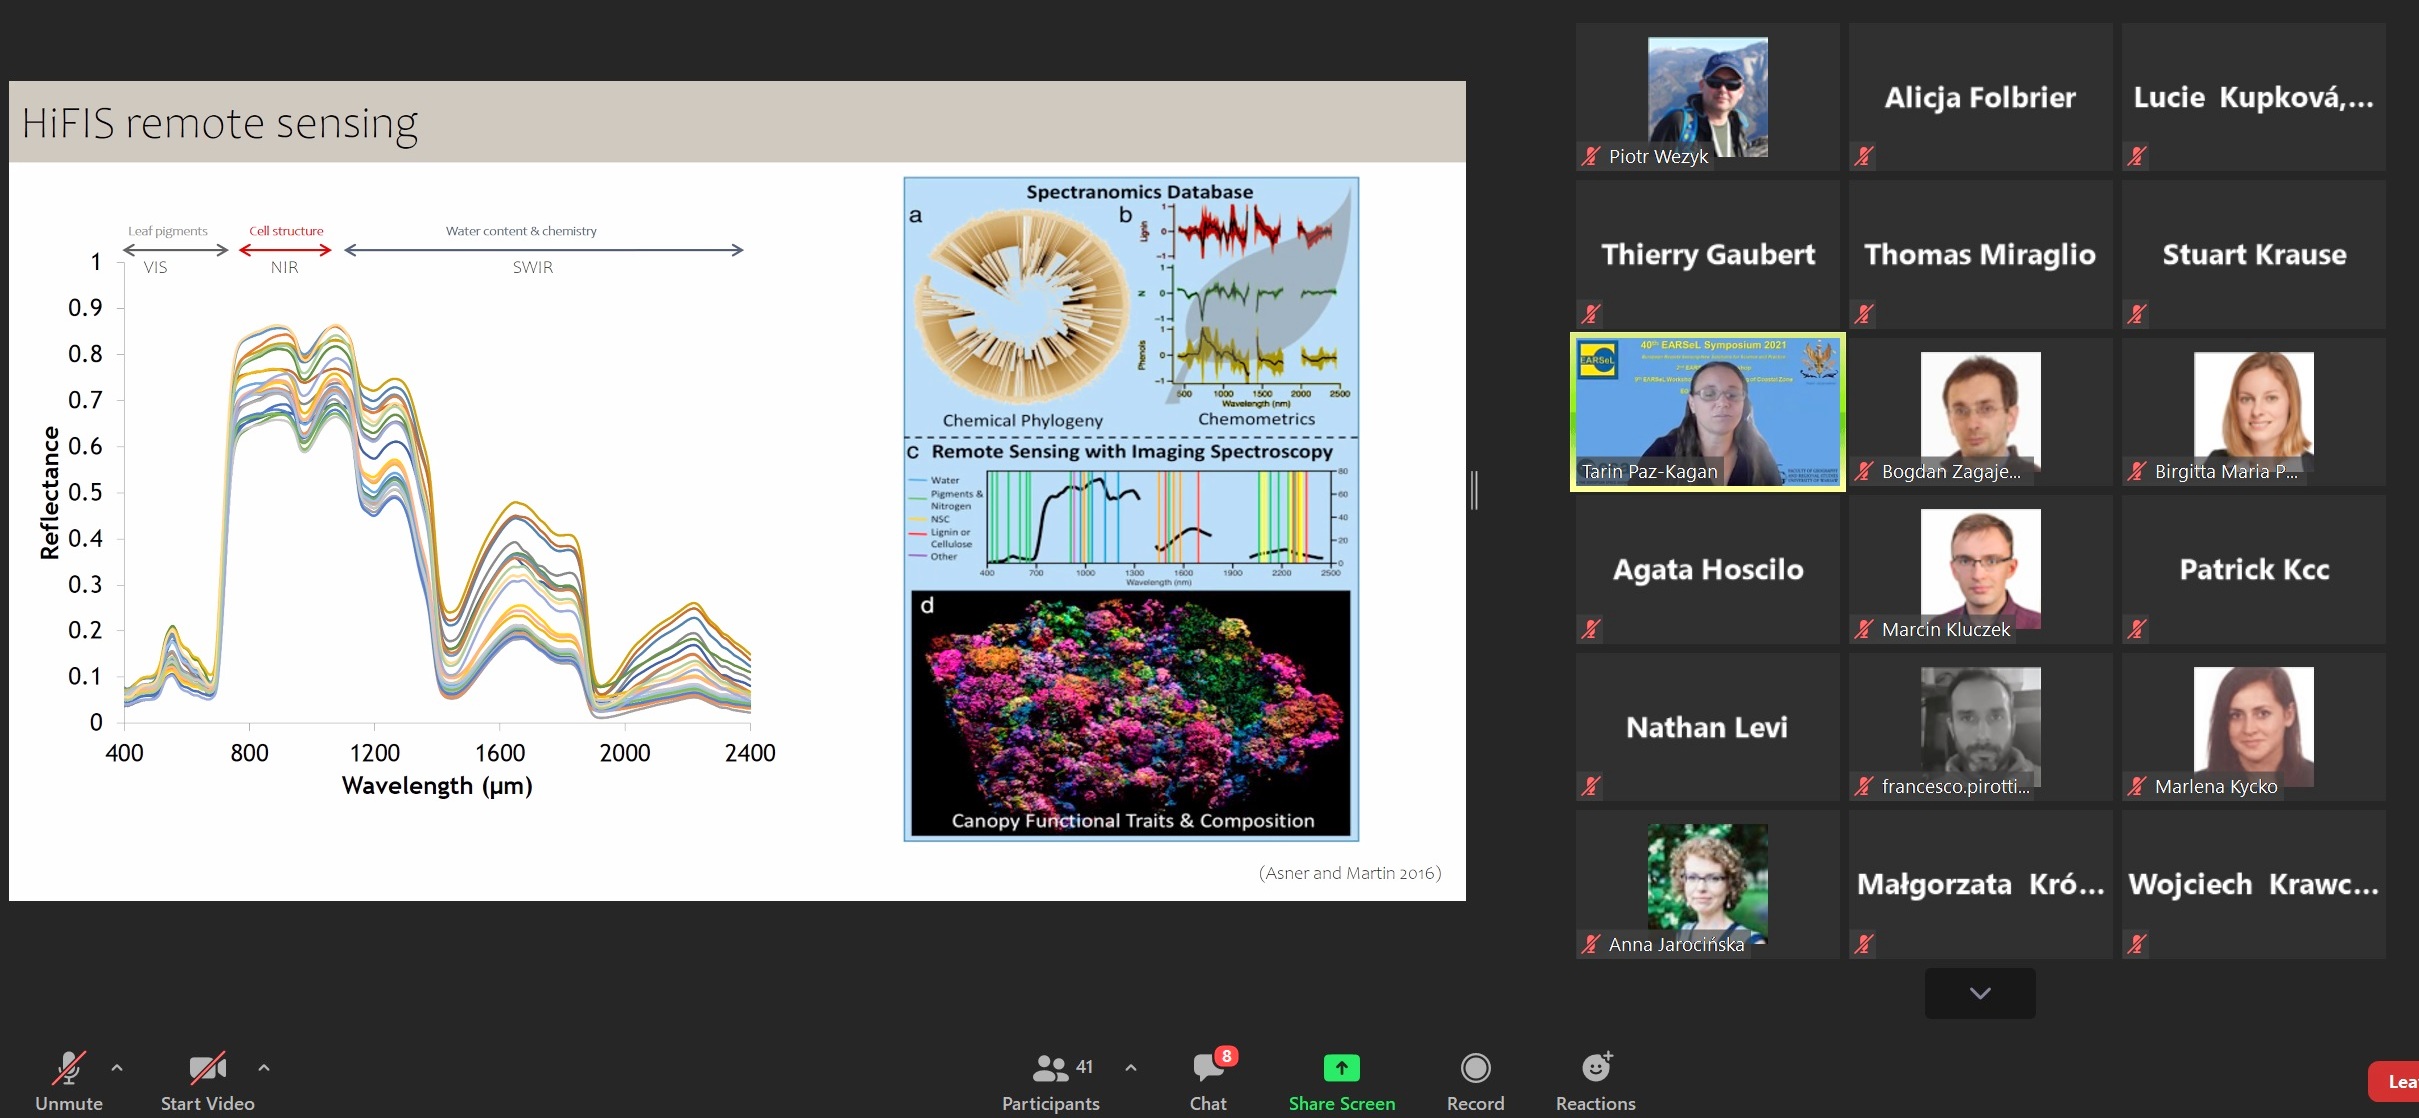The image size is (2419, 1118).
Task: Click Piotr Wezyk's muted microphone icon
Action: (1591, 156)
